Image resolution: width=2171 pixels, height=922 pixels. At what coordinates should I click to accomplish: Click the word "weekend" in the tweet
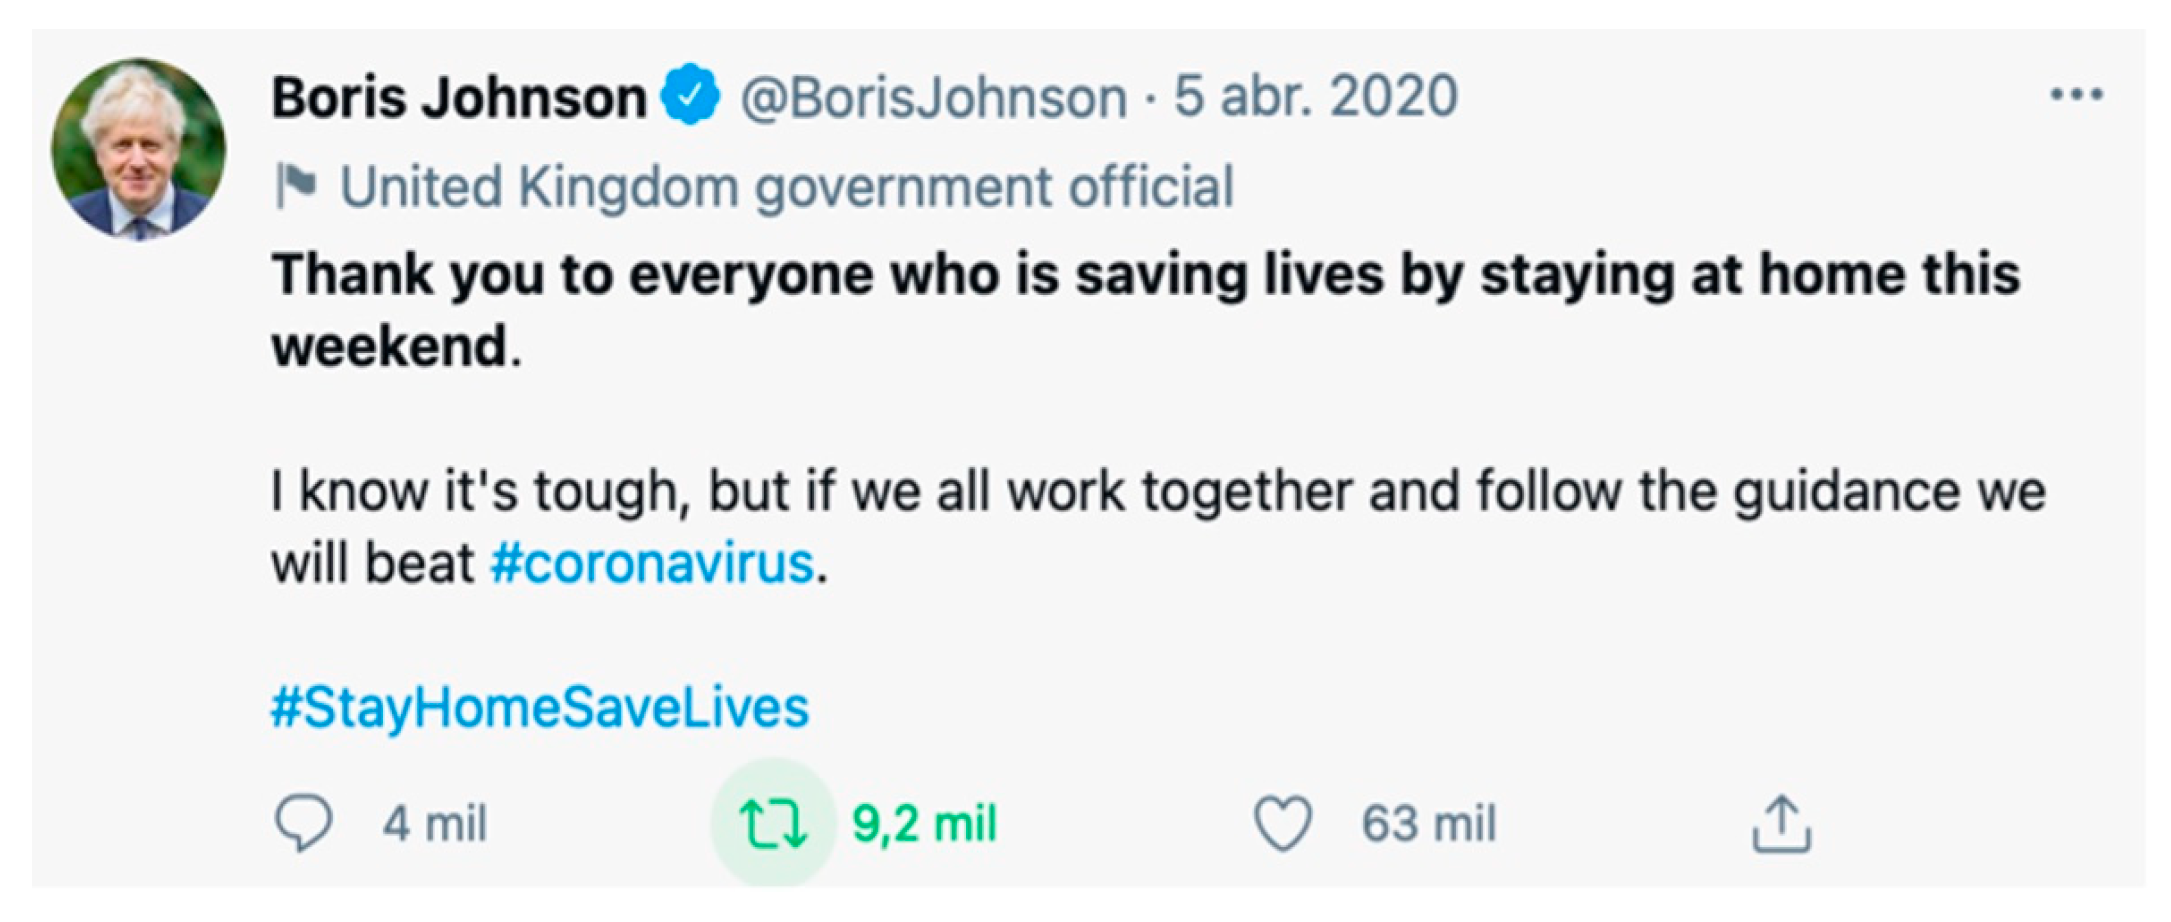pos(390,347)
